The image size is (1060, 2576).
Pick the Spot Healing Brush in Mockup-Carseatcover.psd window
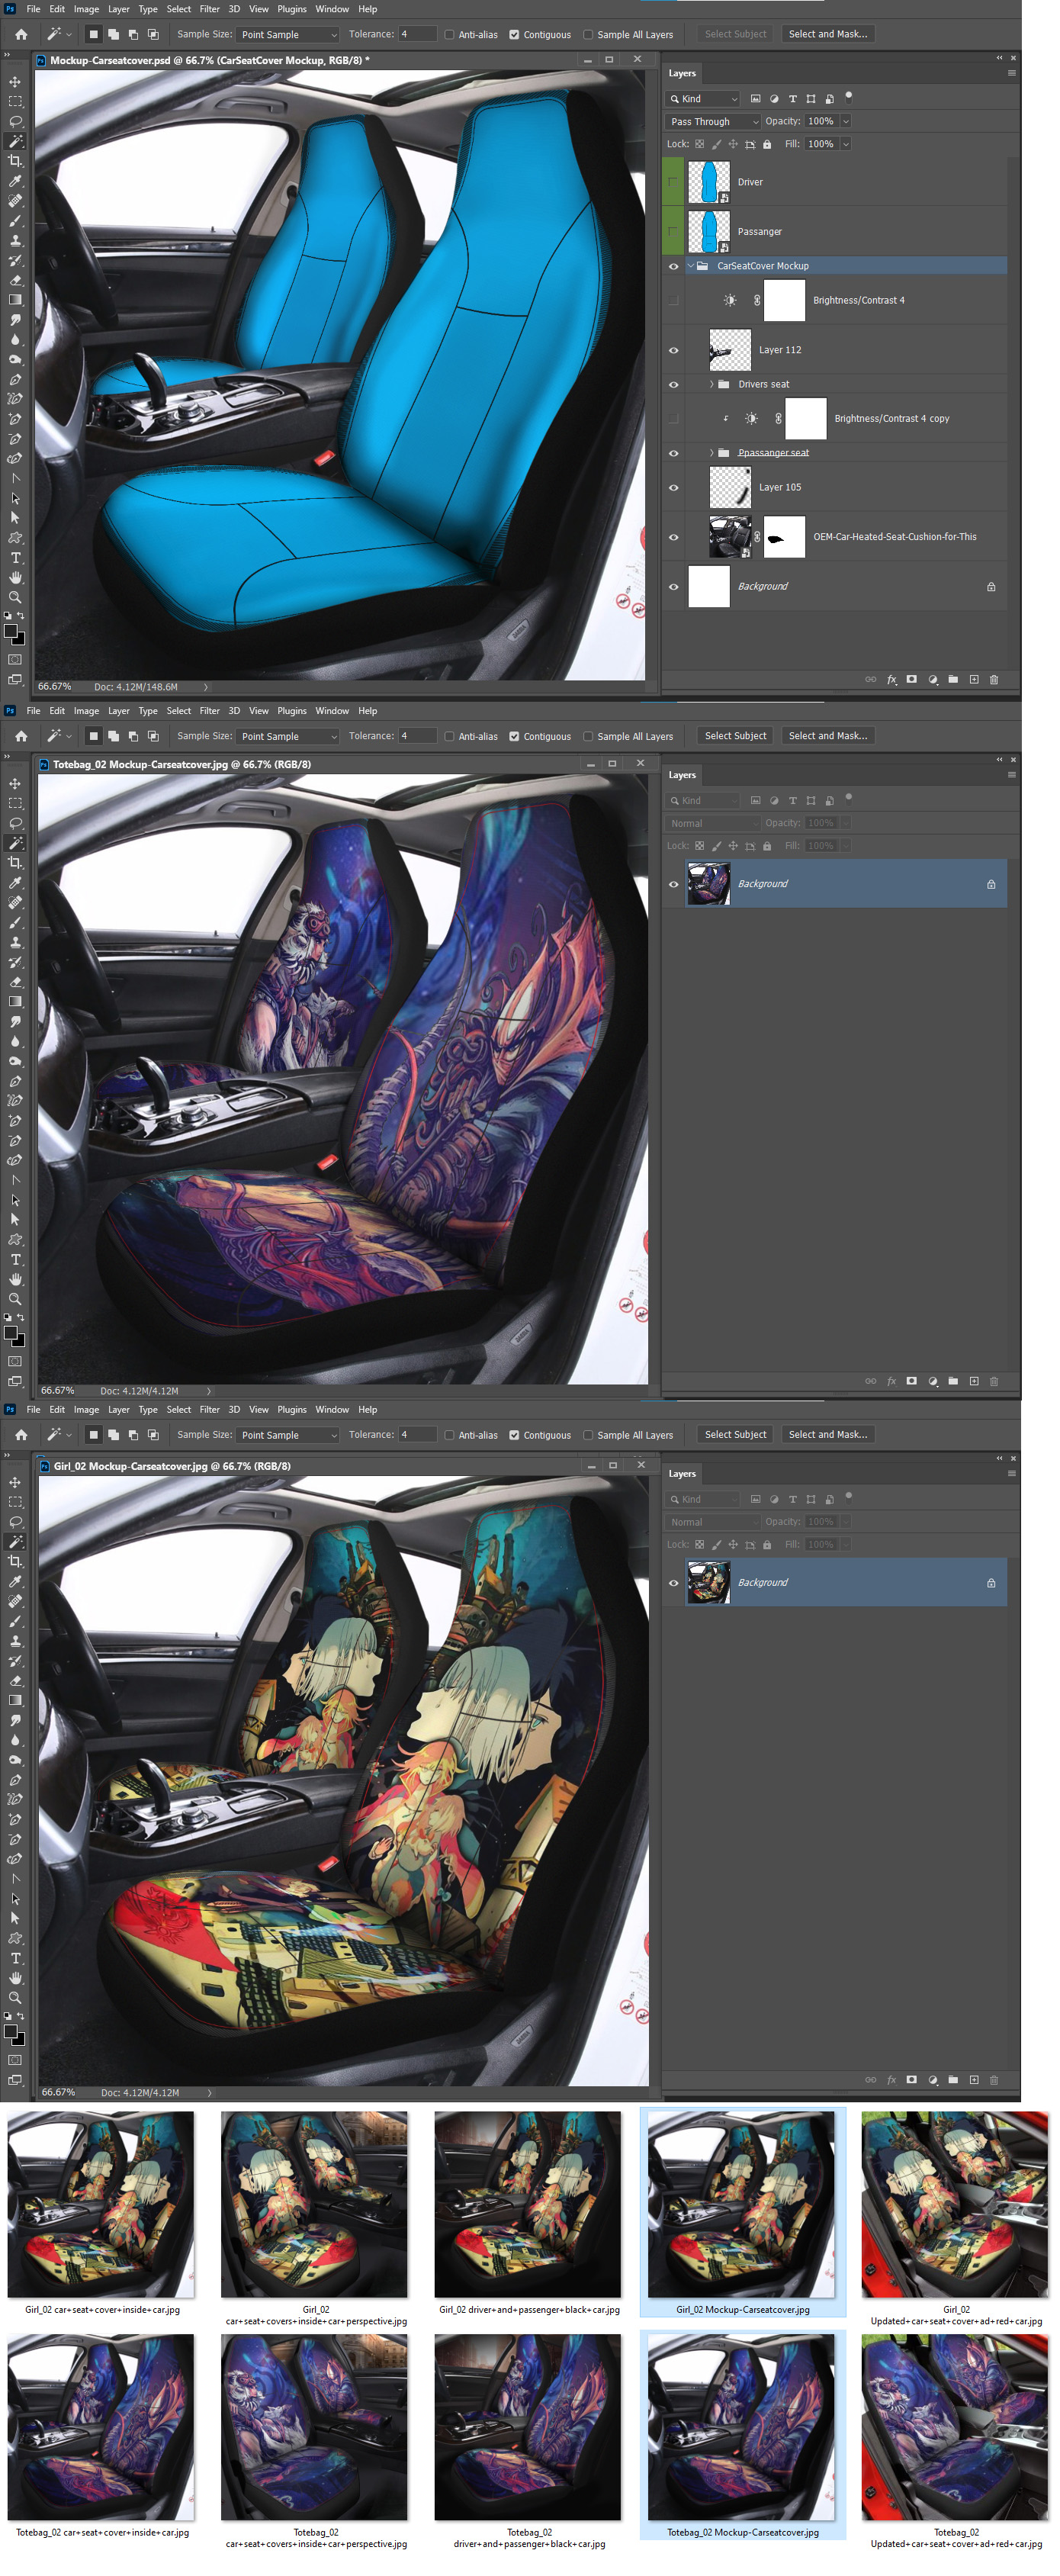pos(15,201)
